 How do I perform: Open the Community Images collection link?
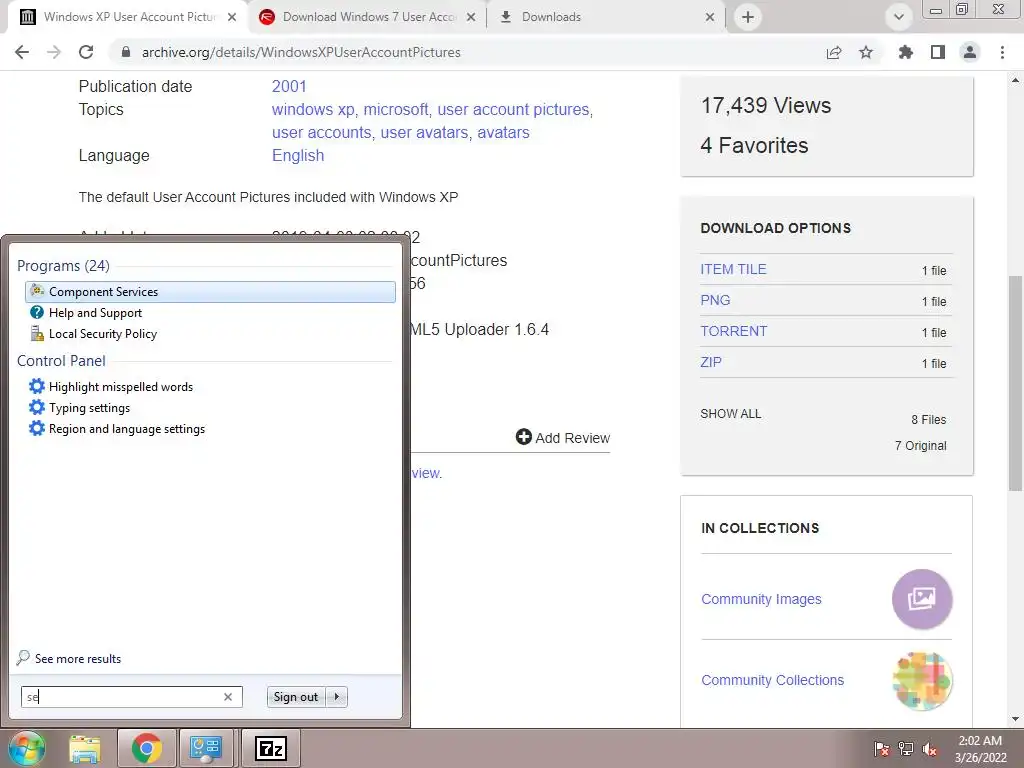pos(761,599)
